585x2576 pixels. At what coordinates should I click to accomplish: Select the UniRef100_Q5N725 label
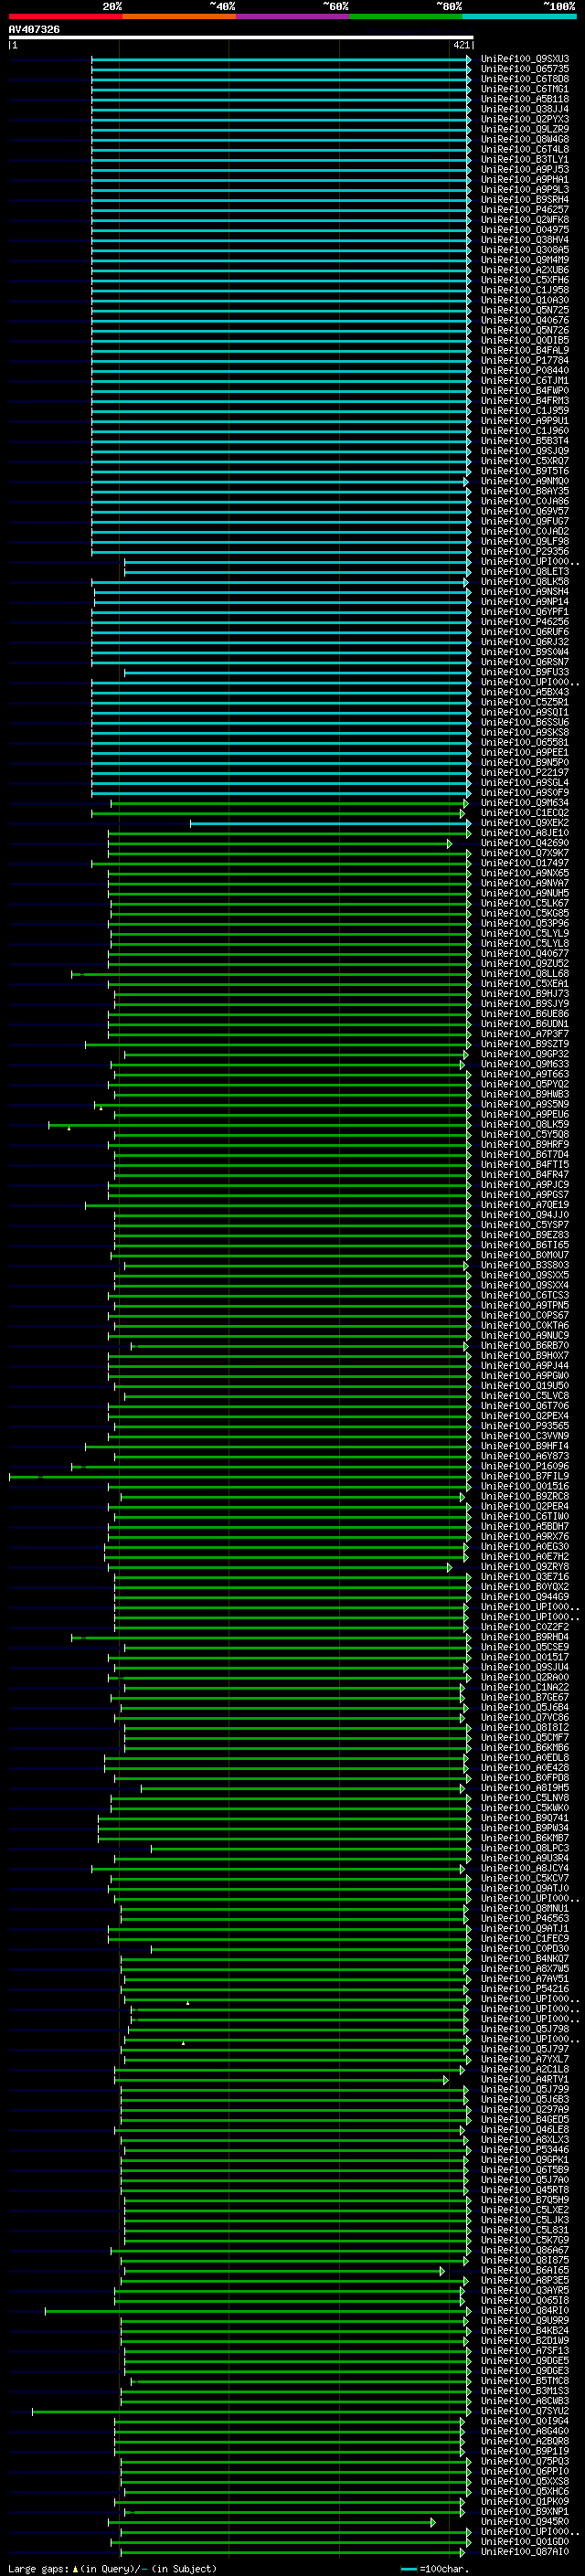click(525, 310)
